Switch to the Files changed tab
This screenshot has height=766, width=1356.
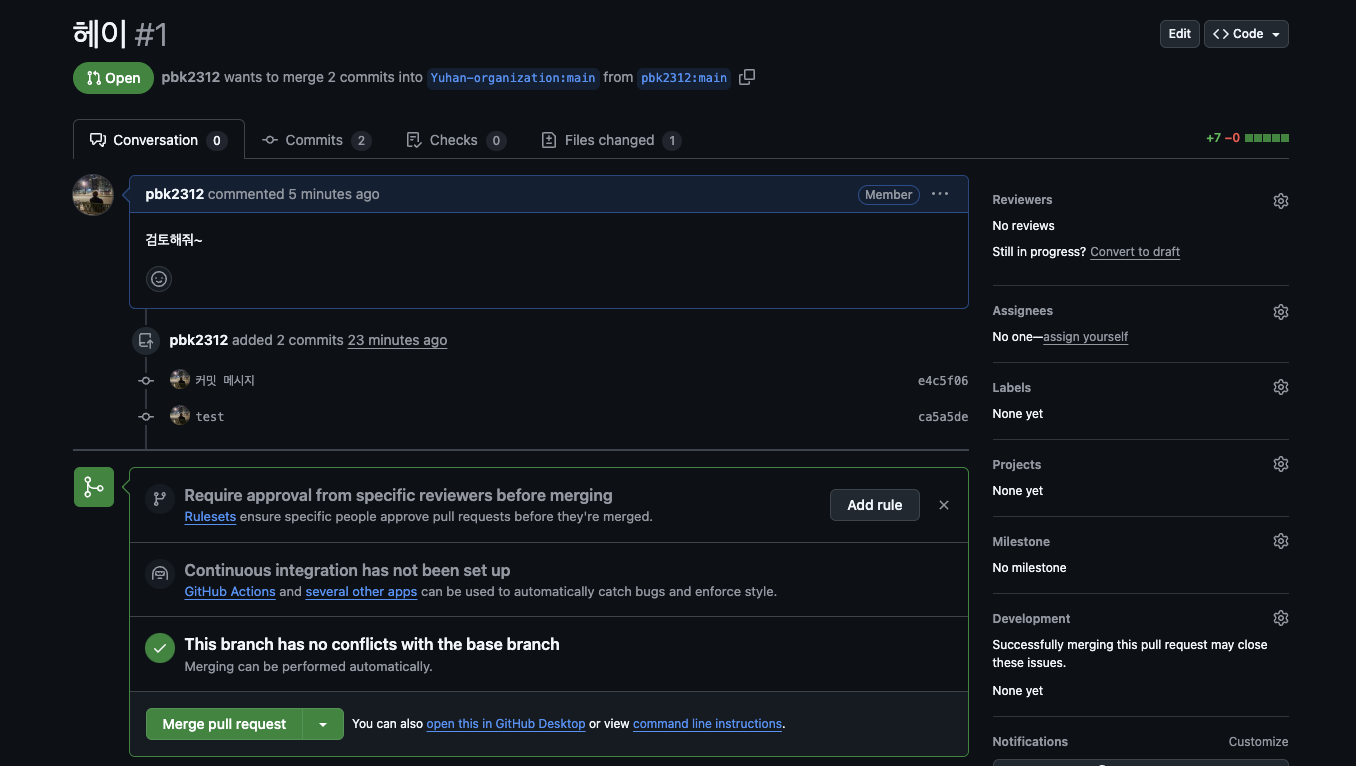pos(611,140)
